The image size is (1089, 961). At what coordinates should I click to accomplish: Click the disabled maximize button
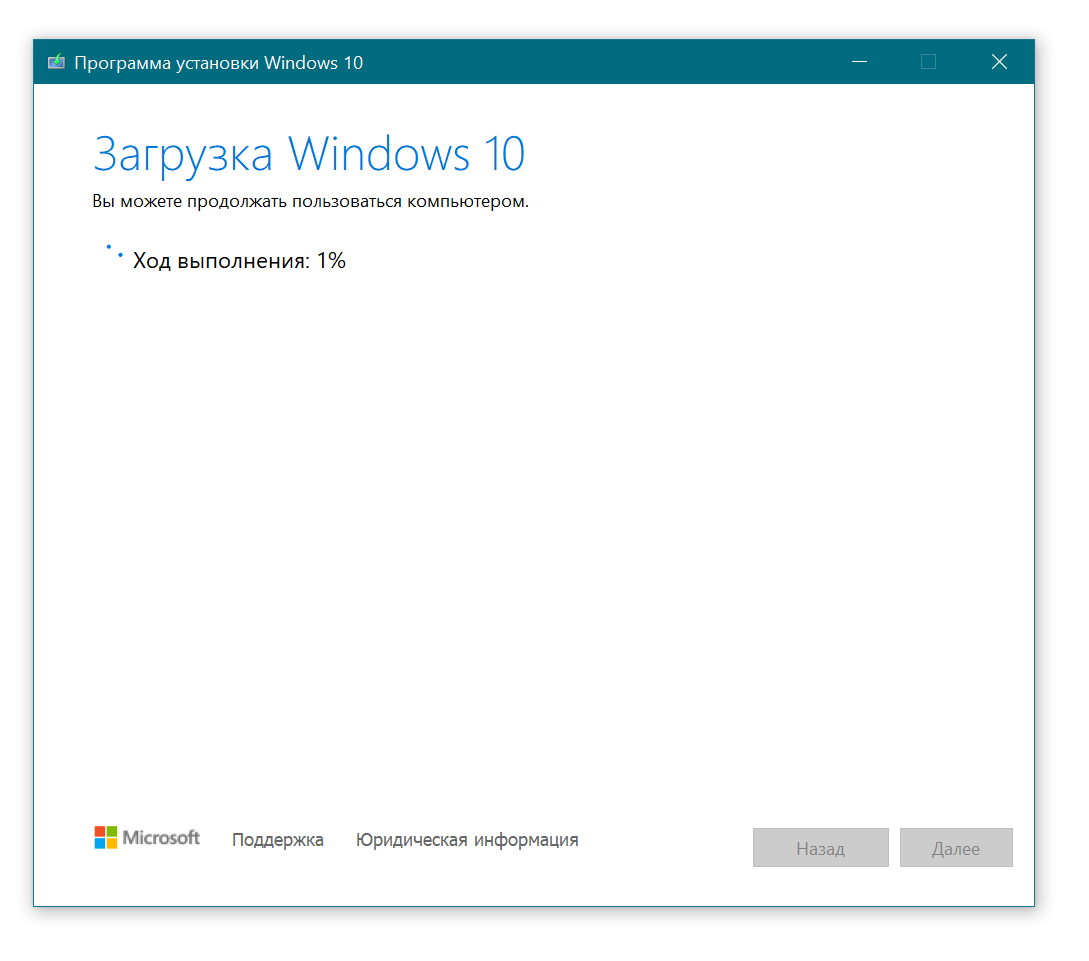coord(929,62)
